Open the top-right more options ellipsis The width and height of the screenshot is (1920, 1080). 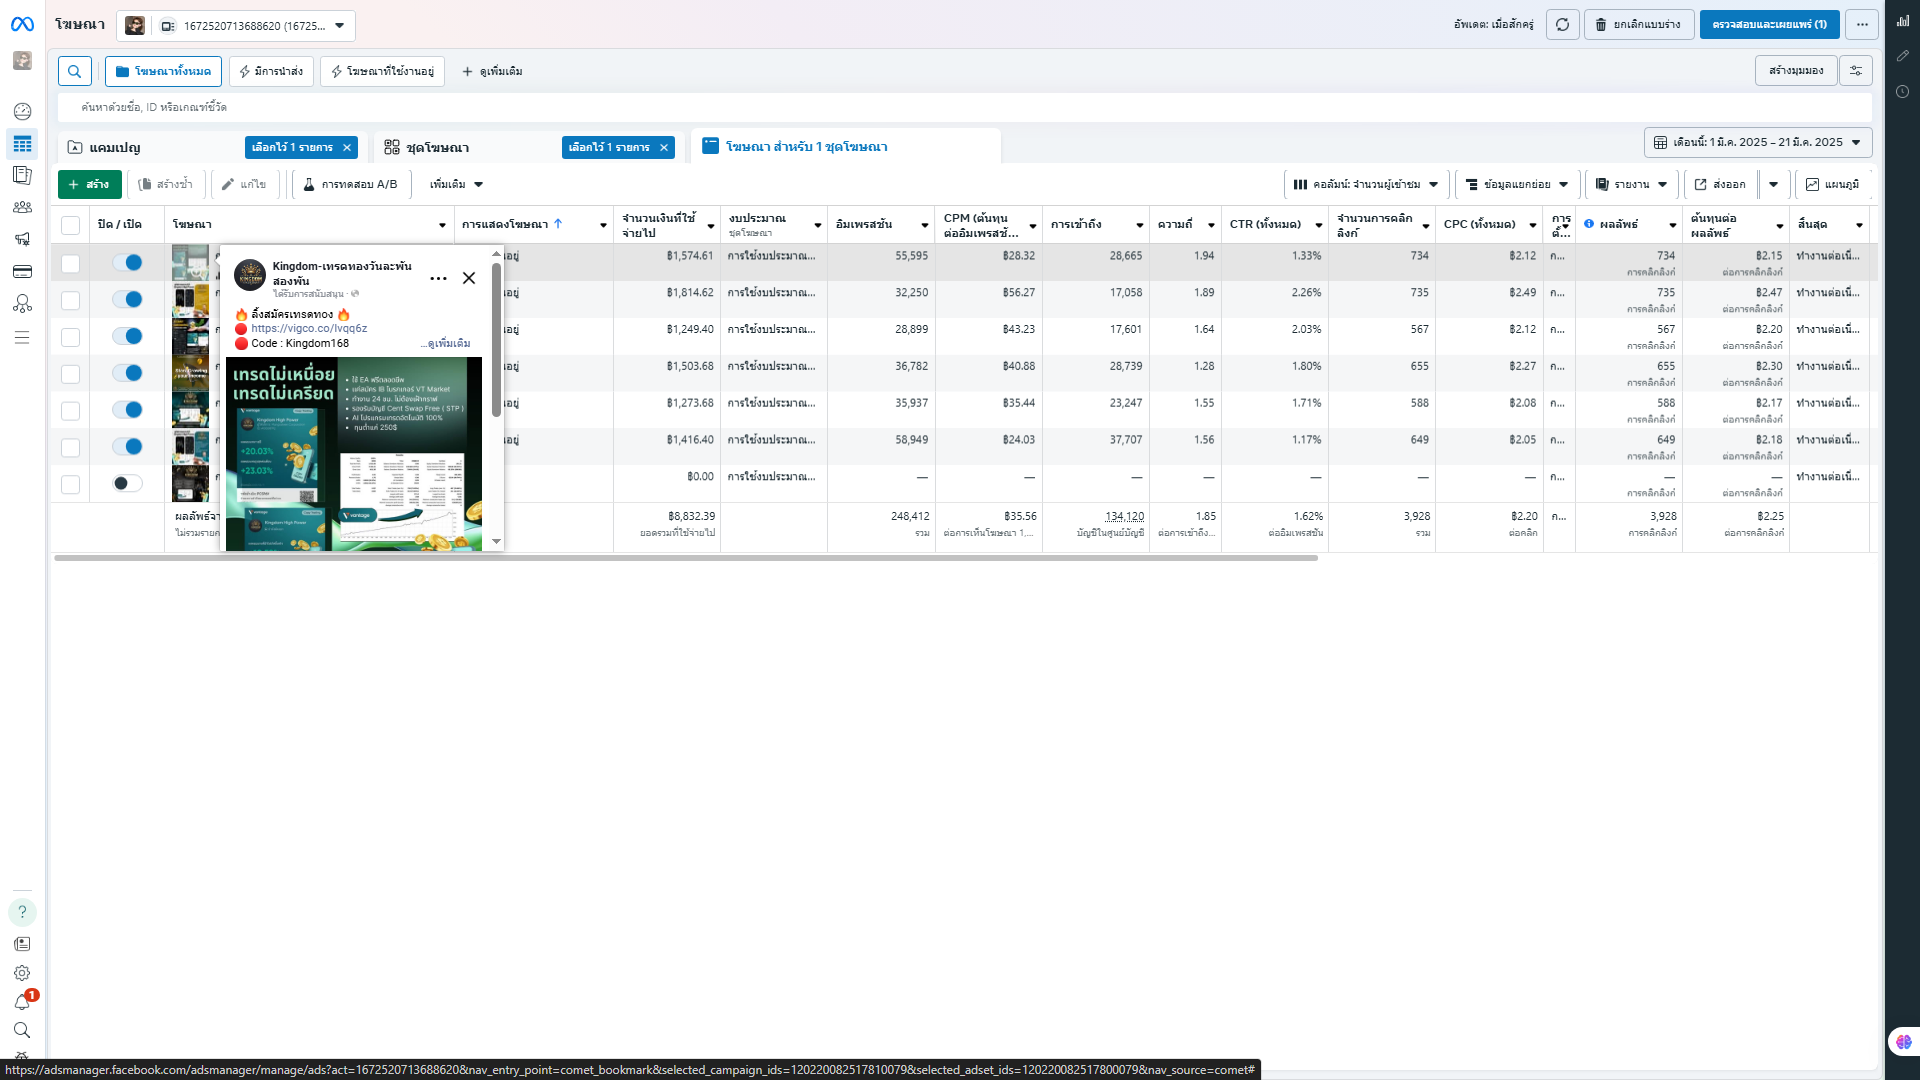point(1862,24)
